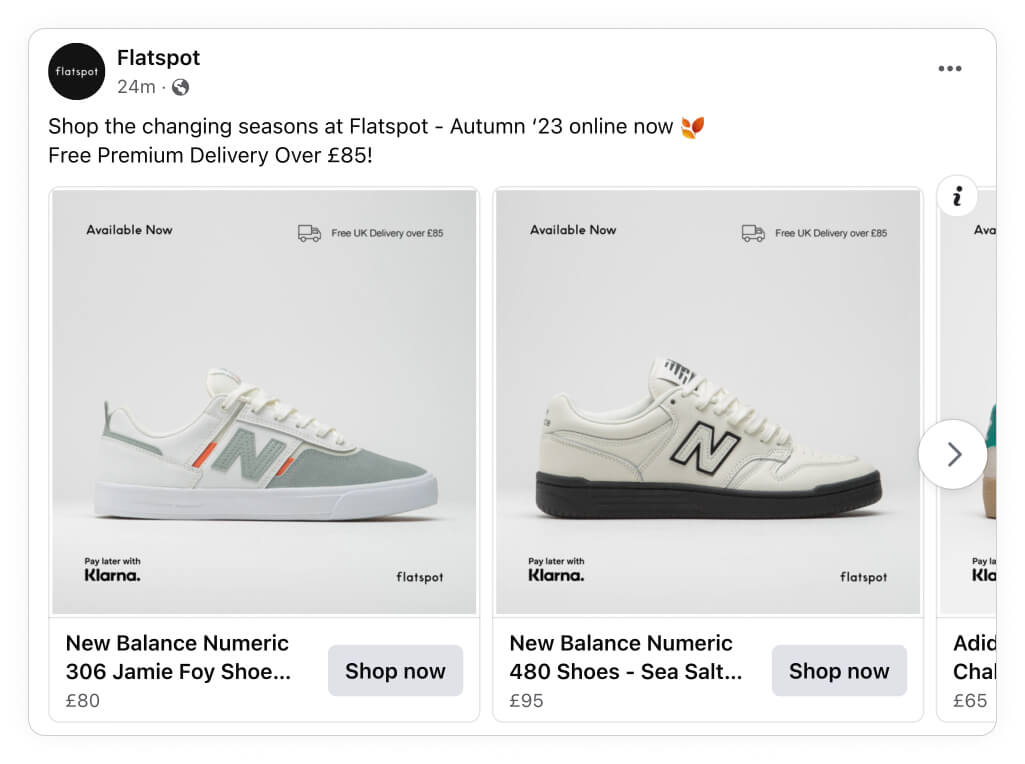The image size is (1025, 764).
Task: Shop now for the Jamie Foy 306 shoes
Action: [x=395, y=671]
